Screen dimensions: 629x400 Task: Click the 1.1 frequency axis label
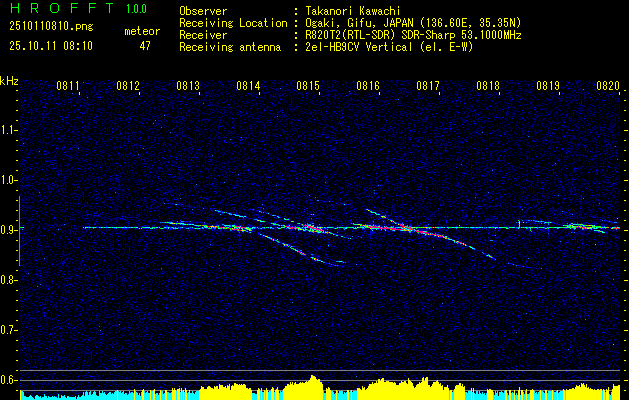tap(8, 130)
